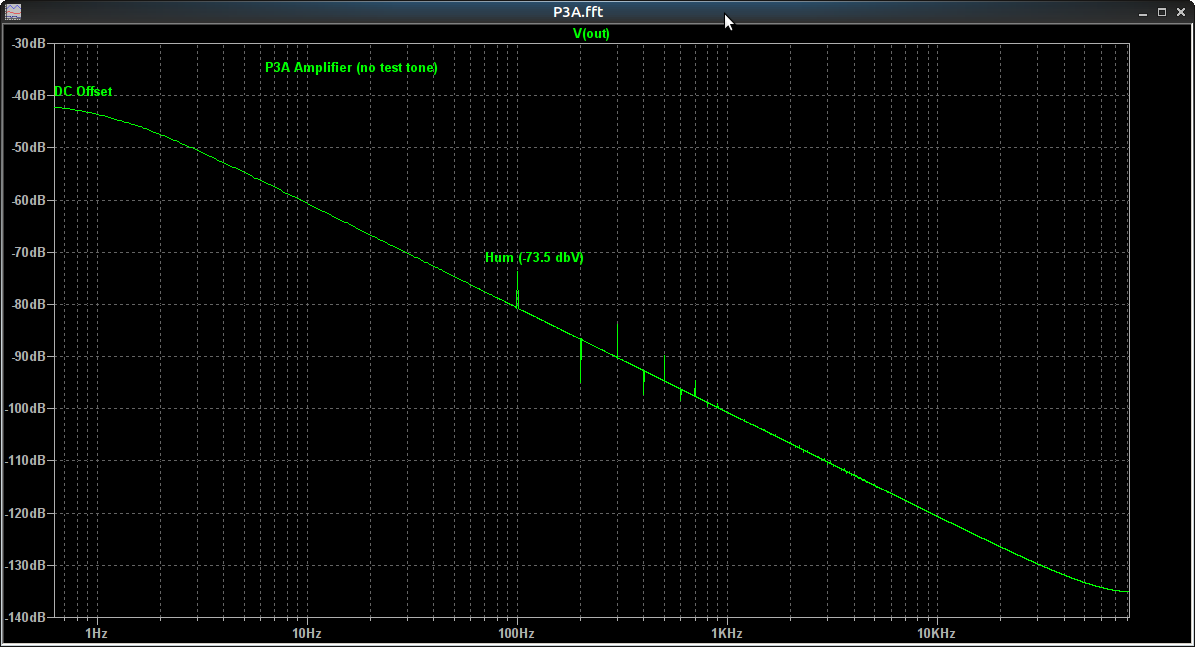This screenshot has width=1195, height=647.
Task: Close the P3A.fft window
Action: pos(1181,12)
